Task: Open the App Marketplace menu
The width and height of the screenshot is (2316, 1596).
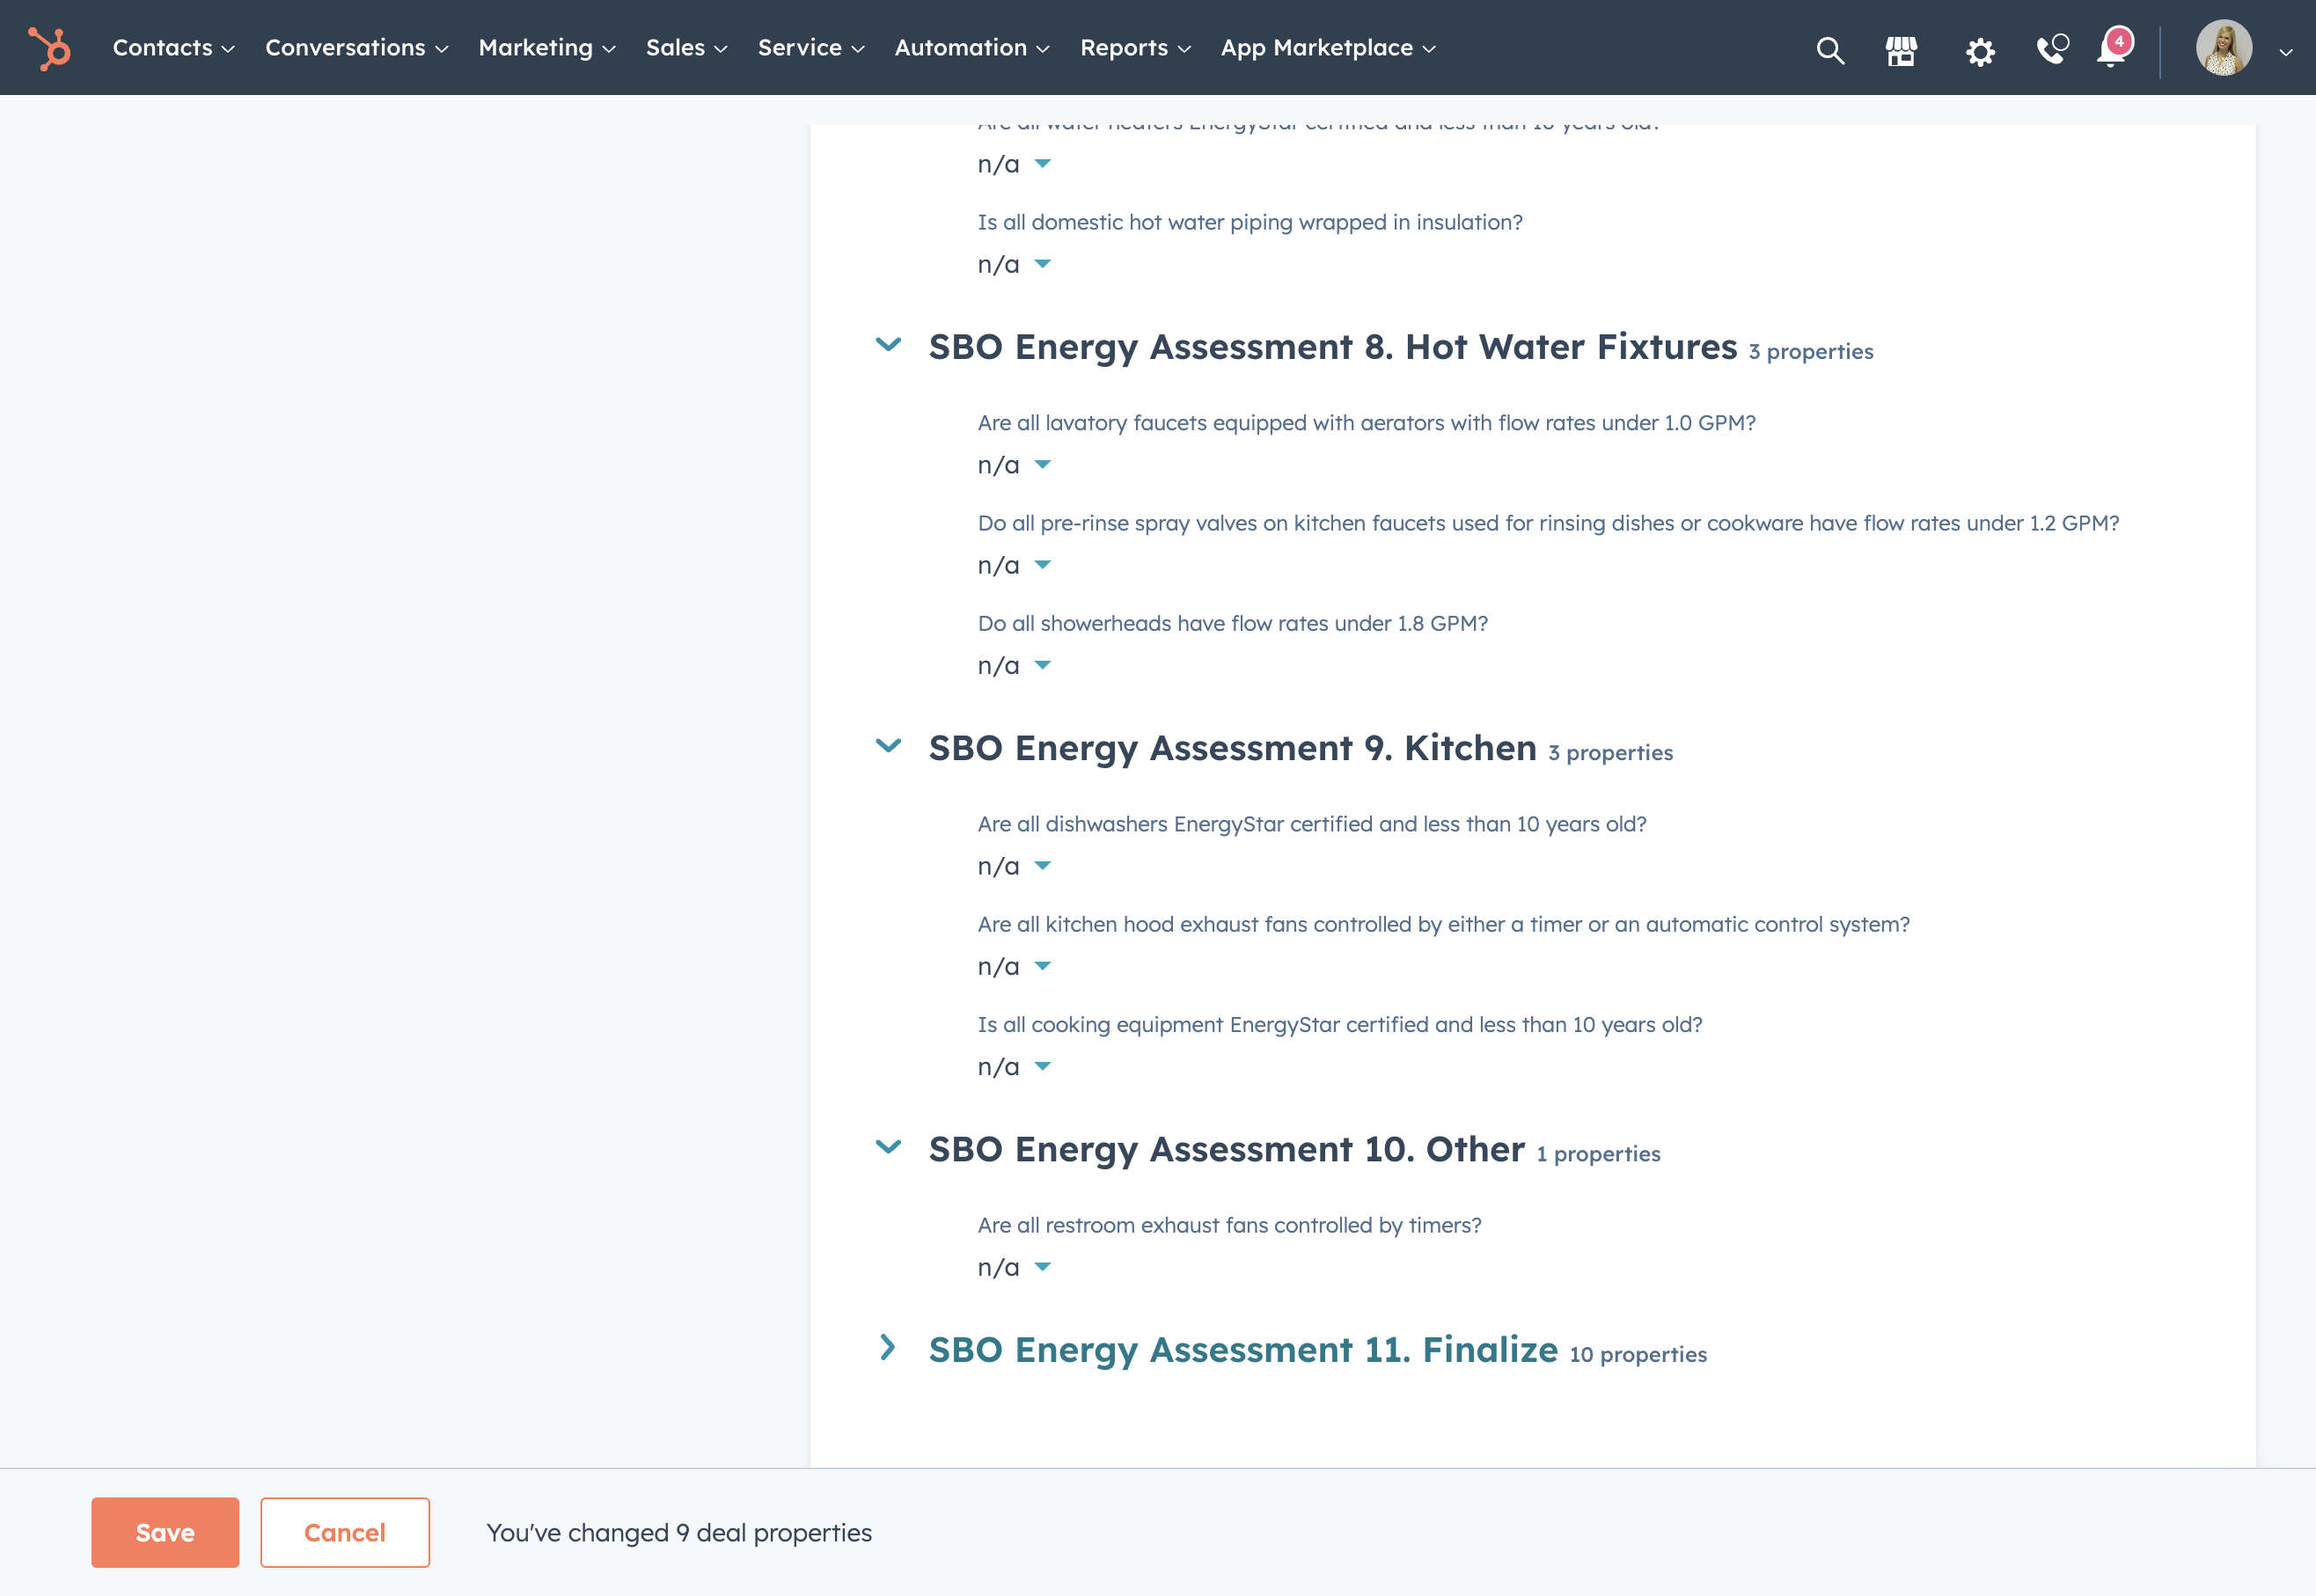Action: tap(1328, 48)
